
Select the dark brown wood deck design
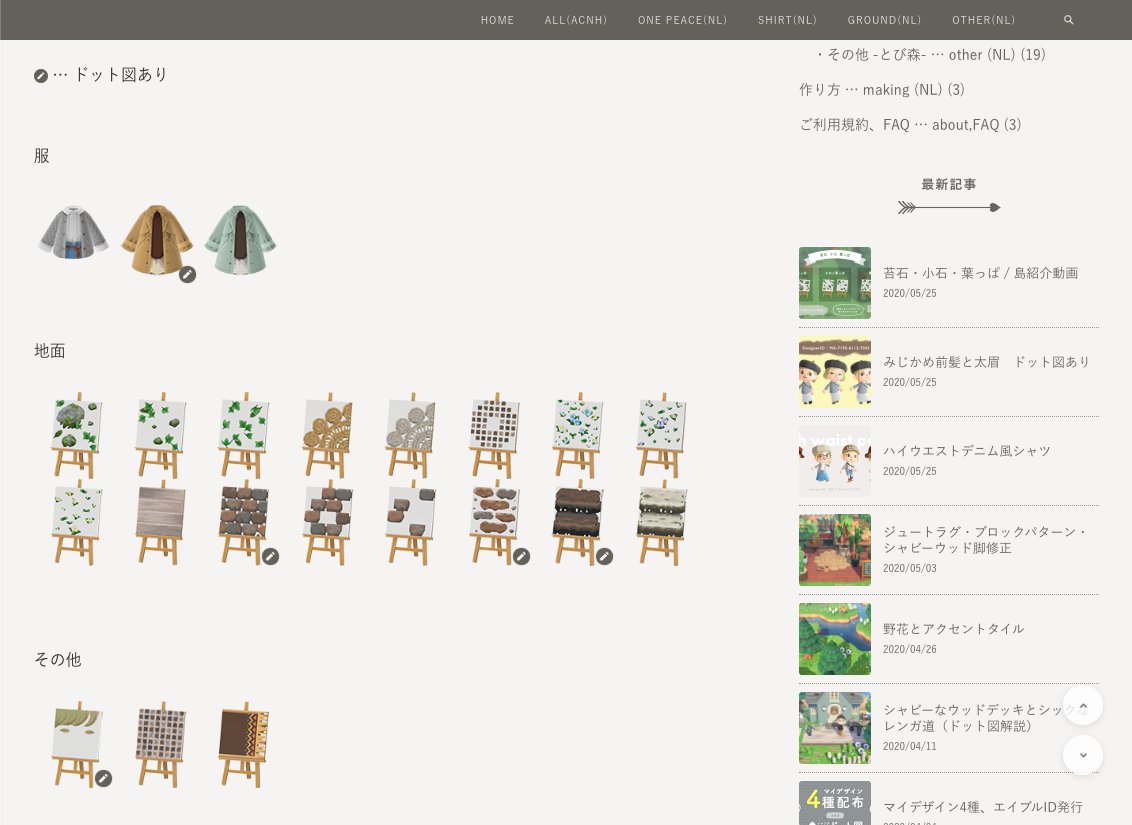[x=578, y=523]
